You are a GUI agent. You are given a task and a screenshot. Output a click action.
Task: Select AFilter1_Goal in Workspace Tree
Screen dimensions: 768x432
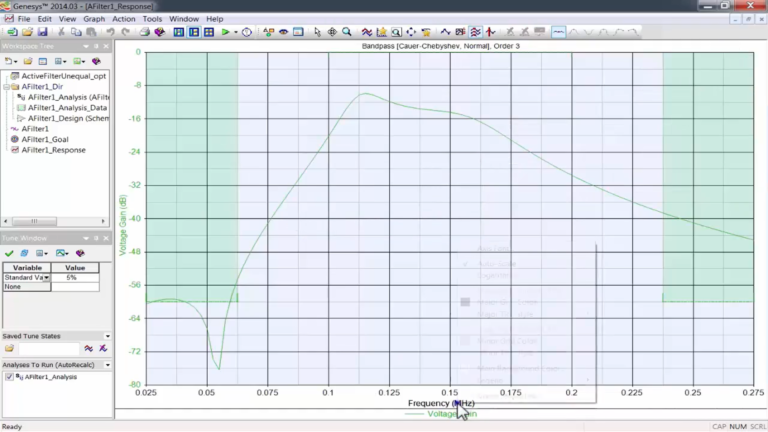point(45,140)
